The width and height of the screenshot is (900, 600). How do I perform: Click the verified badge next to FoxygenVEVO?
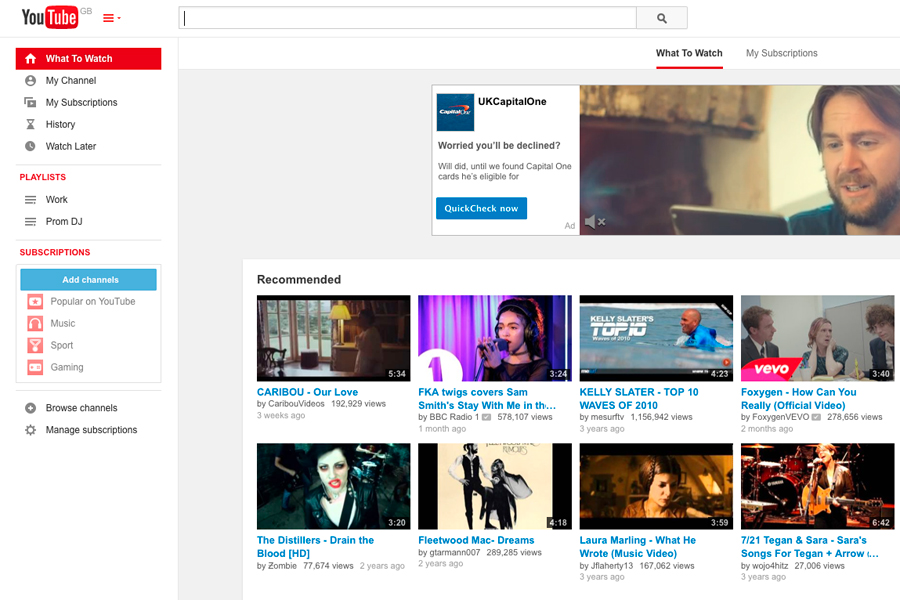click(x=816, y=417)
